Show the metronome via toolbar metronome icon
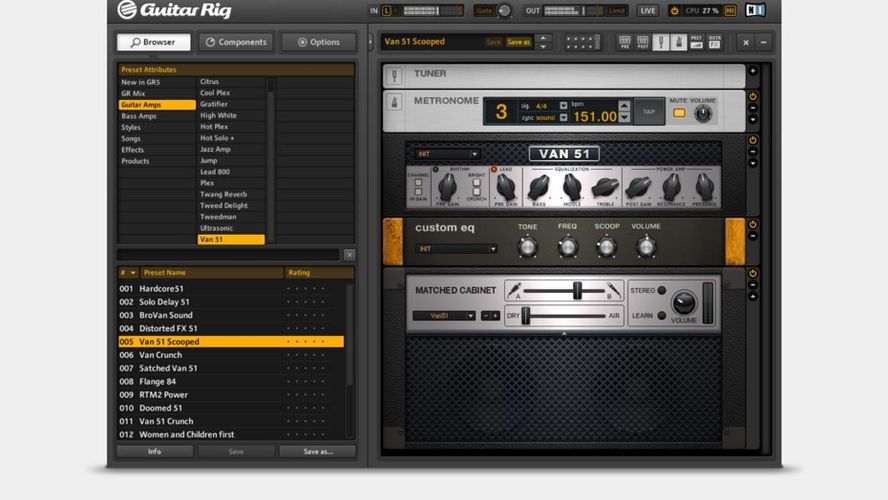Viewport: 888px width, 500px height. click(x=678, y=42)
